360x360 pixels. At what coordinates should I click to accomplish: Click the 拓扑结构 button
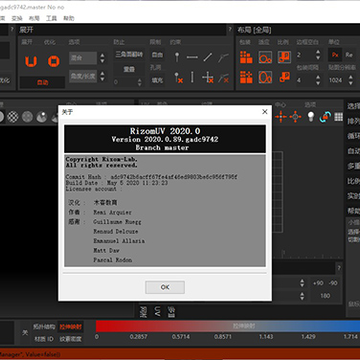point(44,327)
